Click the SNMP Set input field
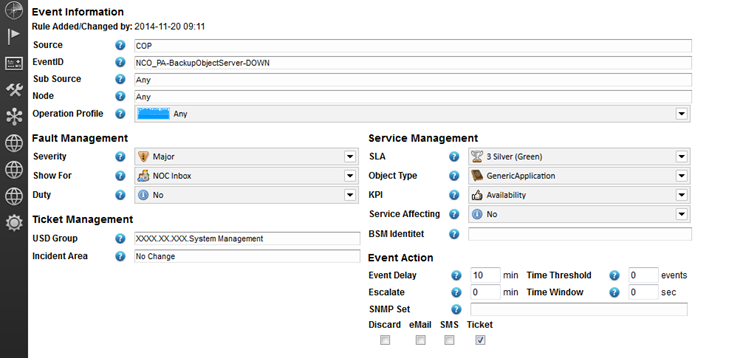747x364 pixels. tap(579, 309)
